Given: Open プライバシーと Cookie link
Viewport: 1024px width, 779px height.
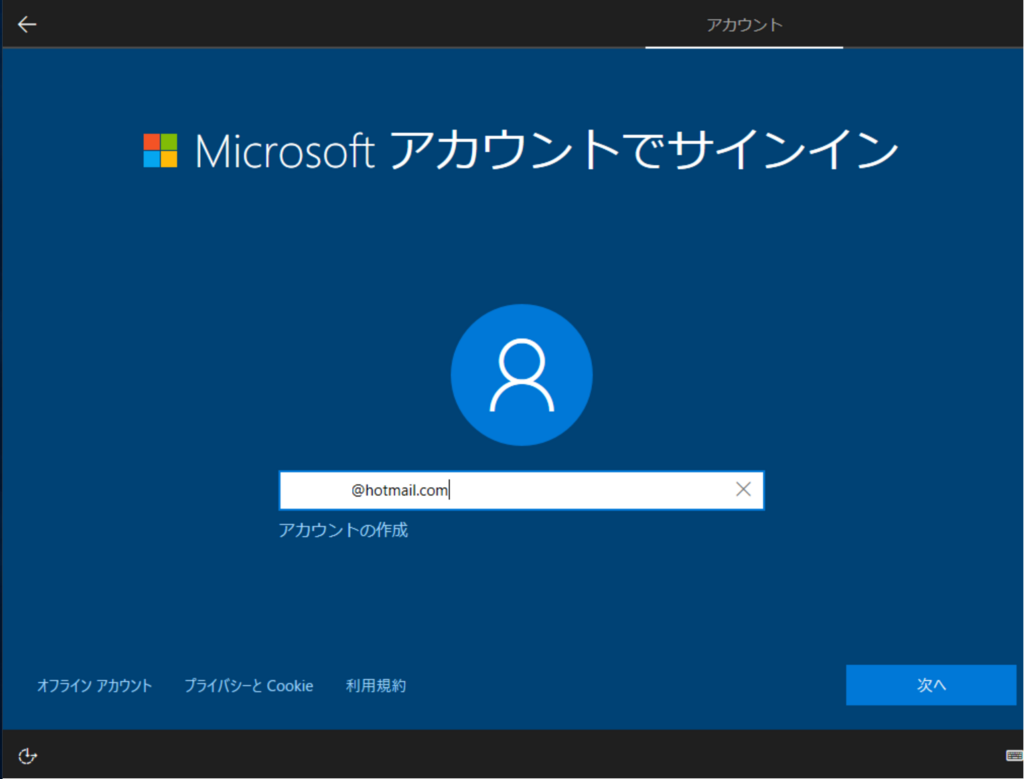Looking at the screenshot, I should [249, 686].
